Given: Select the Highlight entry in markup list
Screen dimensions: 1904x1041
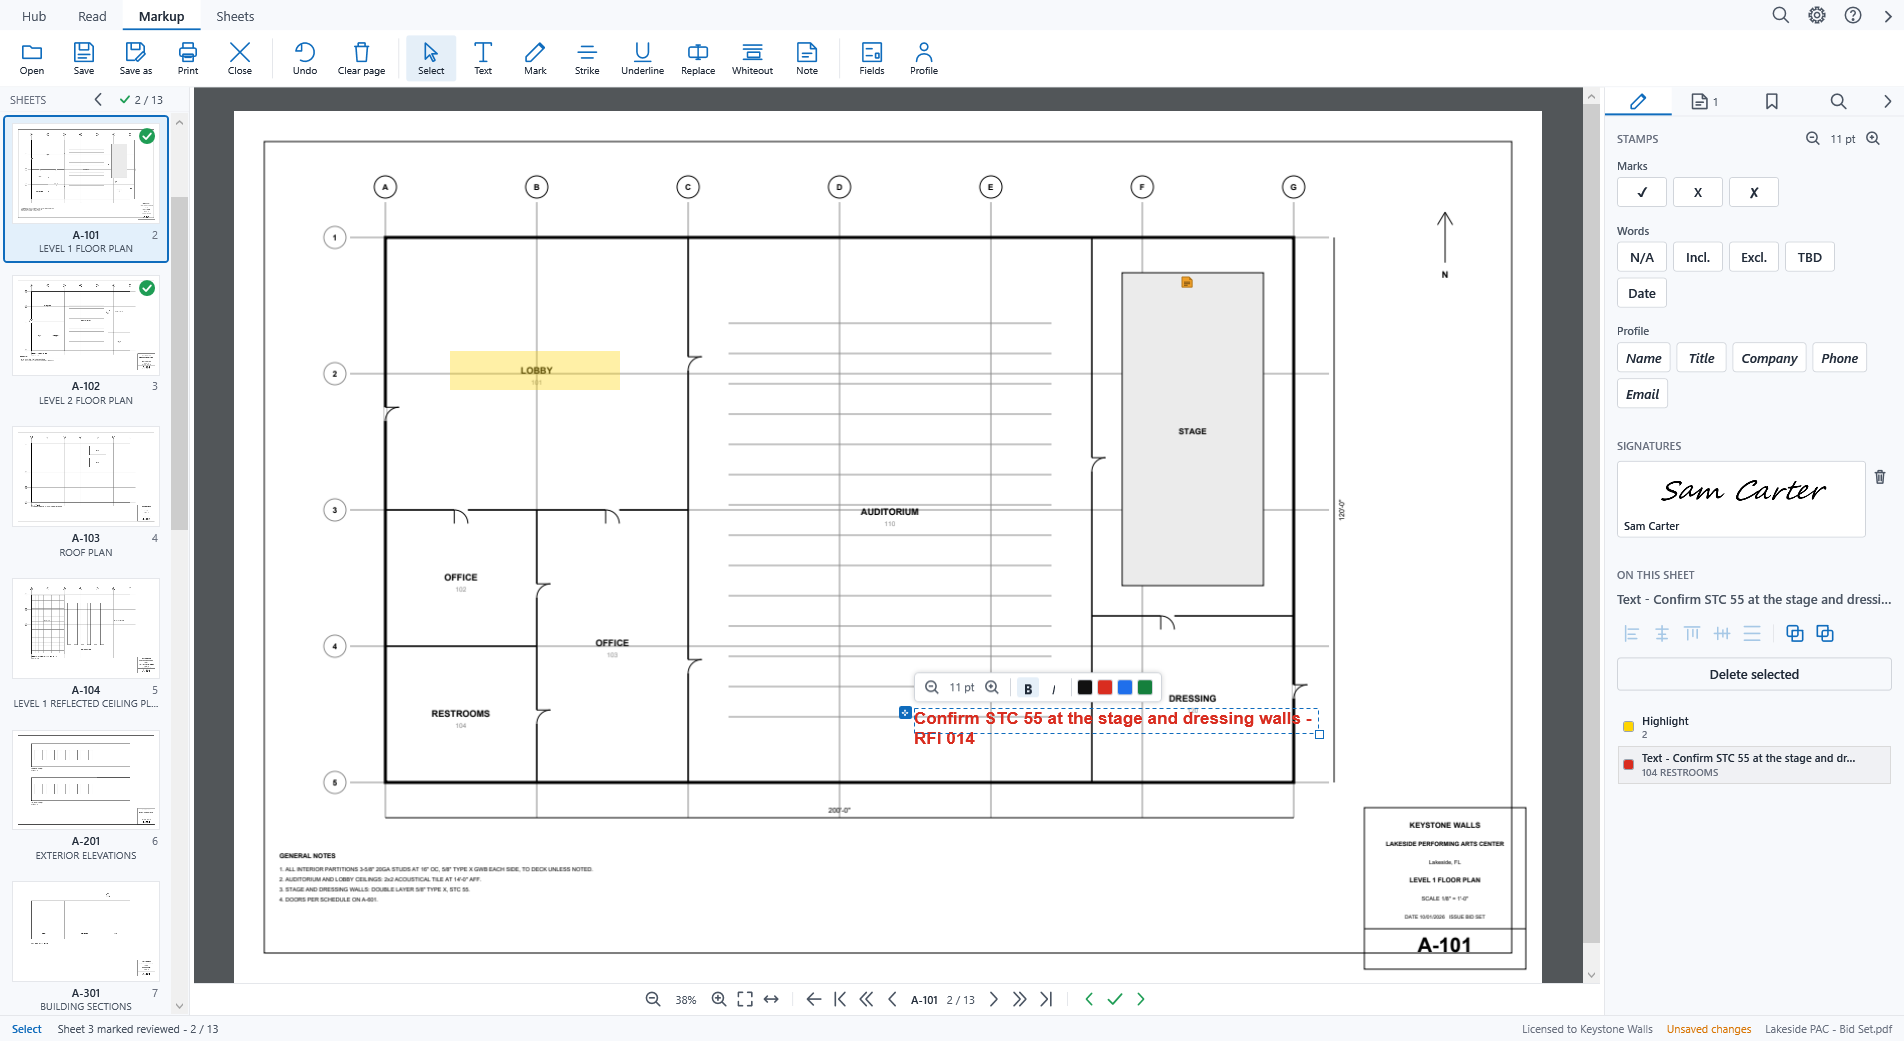Looking at the screenshot, I should click(x=1753, y=726).
